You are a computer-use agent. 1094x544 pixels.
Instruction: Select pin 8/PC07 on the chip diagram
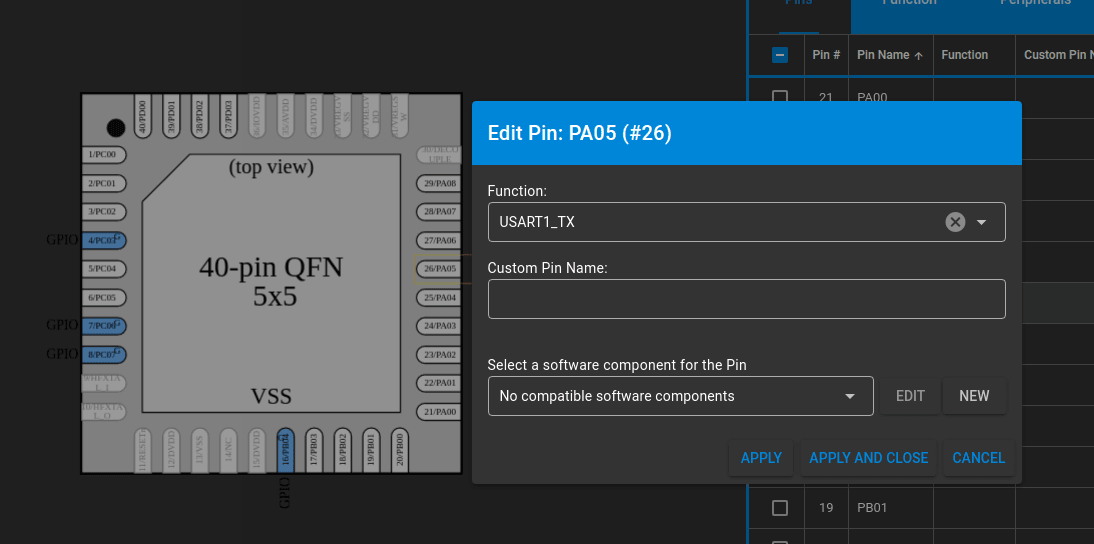[104, 354]
